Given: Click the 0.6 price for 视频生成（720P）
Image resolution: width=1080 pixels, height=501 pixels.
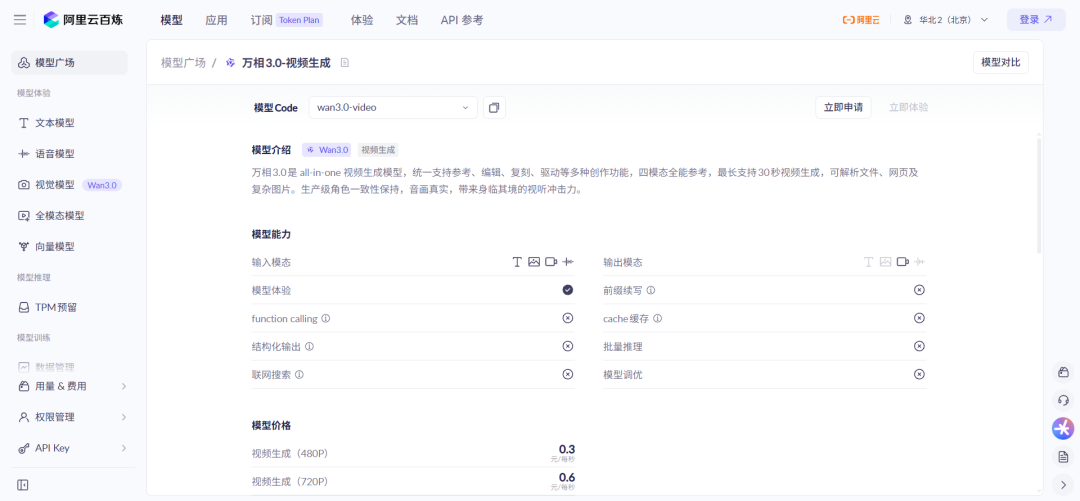Looking at the screenshot, I should click(x=567, y=478).
